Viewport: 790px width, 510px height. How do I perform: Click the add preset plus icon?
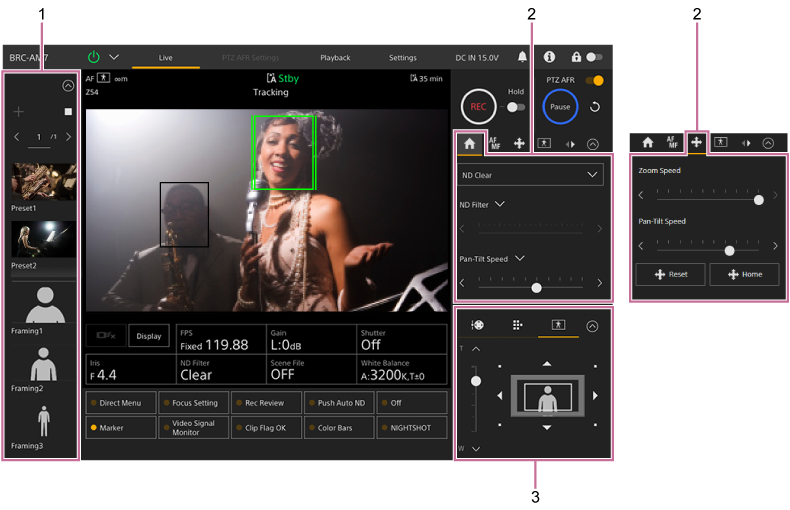click(x=18, y=112)
